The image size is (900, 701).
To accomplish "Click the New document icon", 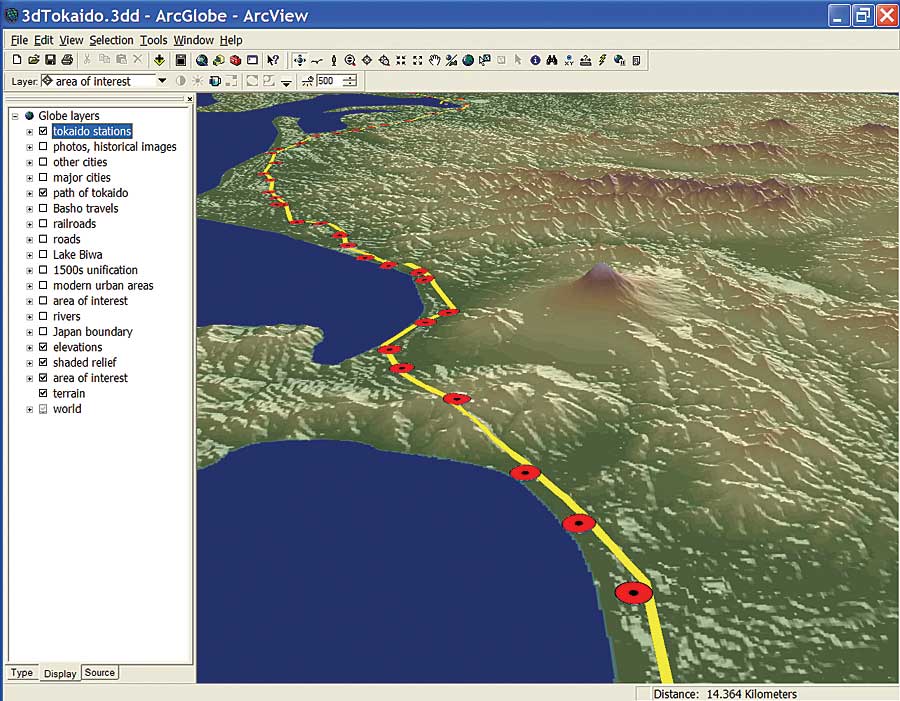I will 17,60.
